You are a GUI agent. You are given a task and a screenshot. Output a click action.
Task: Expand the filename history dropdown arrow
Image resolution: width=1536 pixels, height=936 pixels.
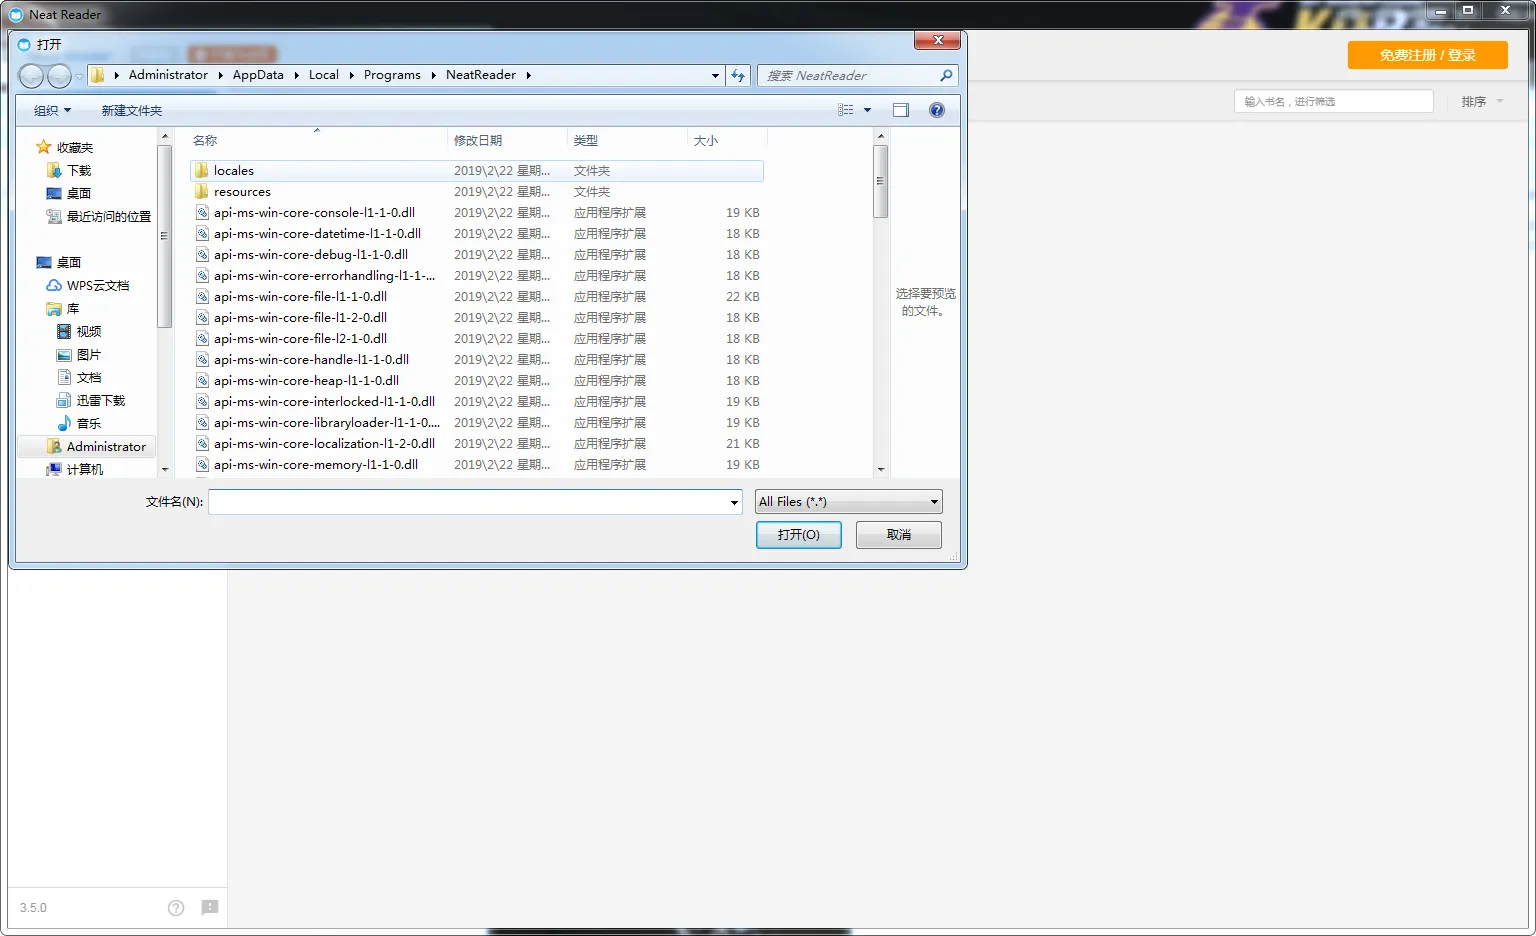(x=734, y=503)
